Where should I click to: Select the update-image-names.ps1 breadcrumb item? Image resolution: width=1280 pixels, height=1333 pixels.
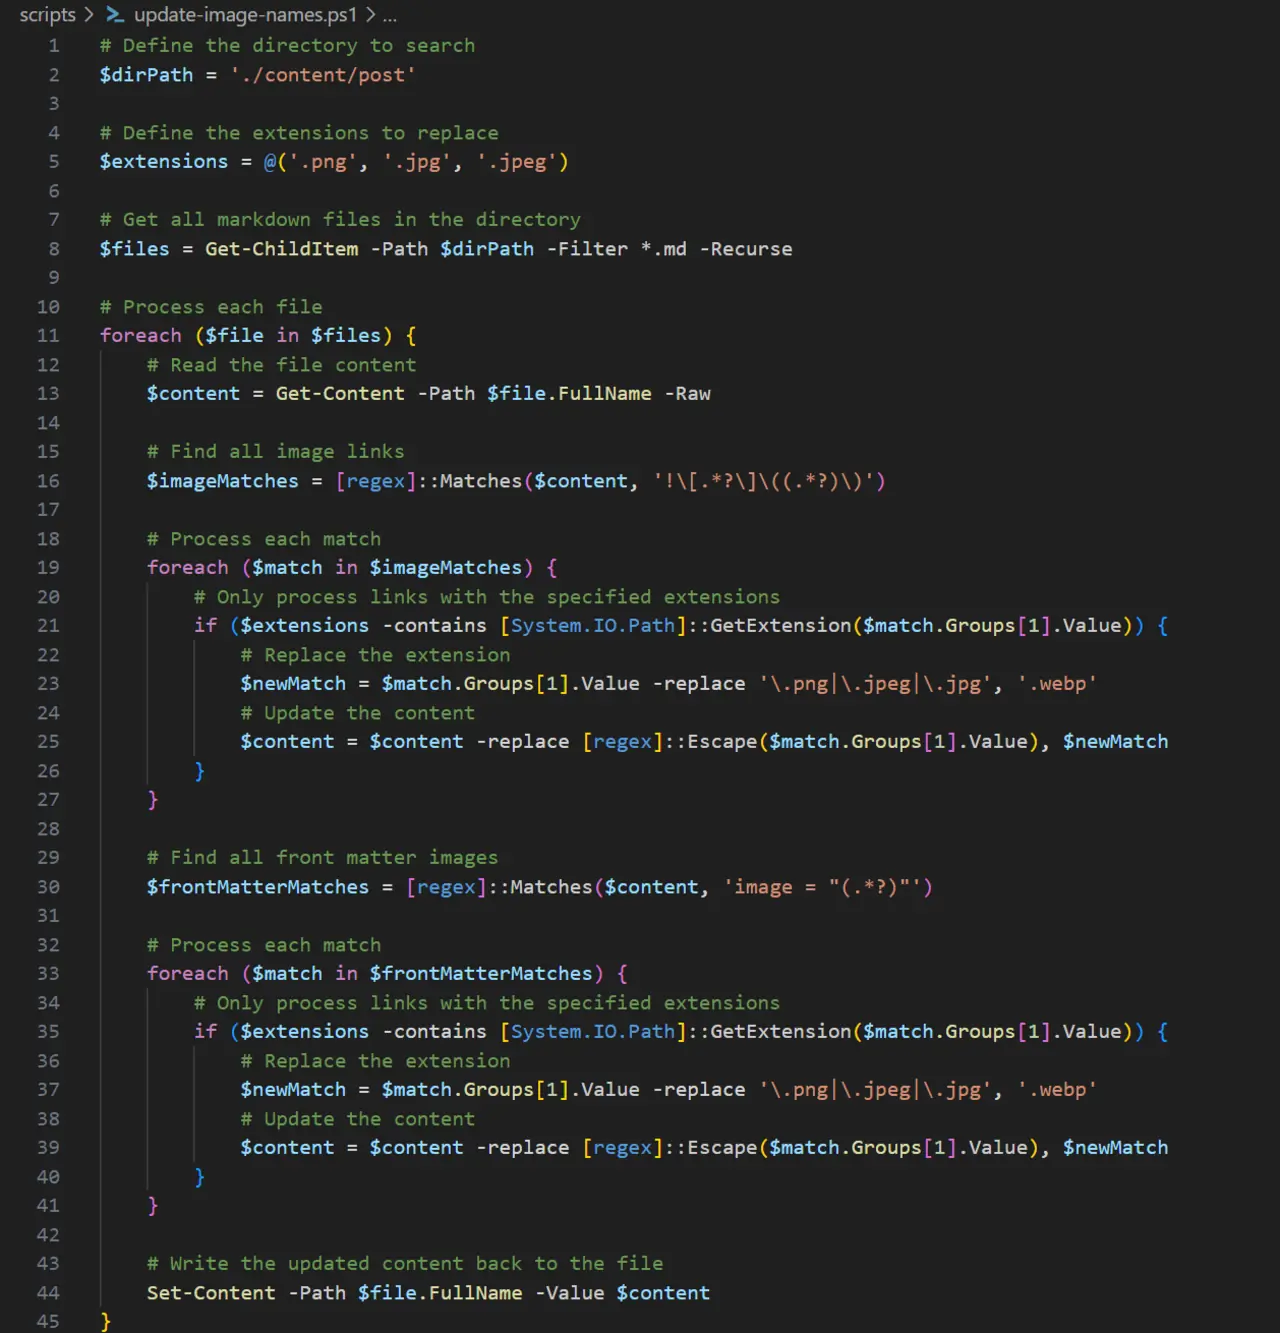coord(244,15)
